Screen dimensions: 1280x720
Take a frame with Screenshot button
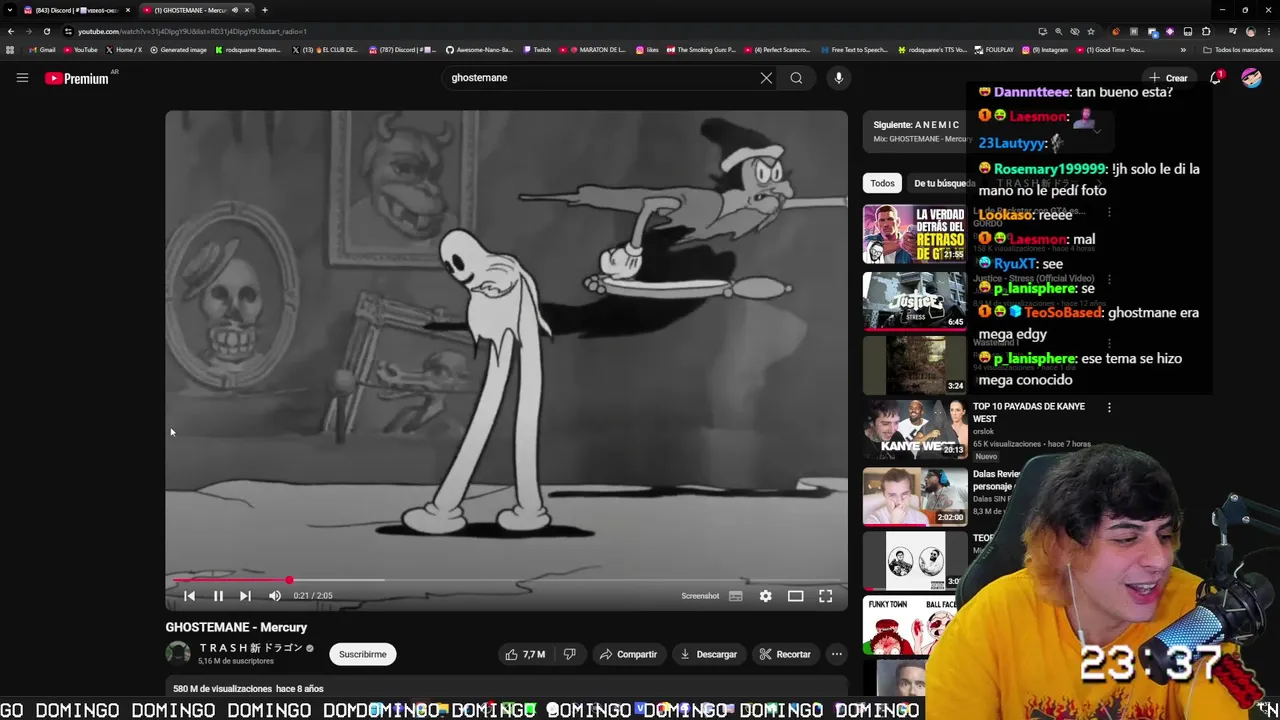700,596
